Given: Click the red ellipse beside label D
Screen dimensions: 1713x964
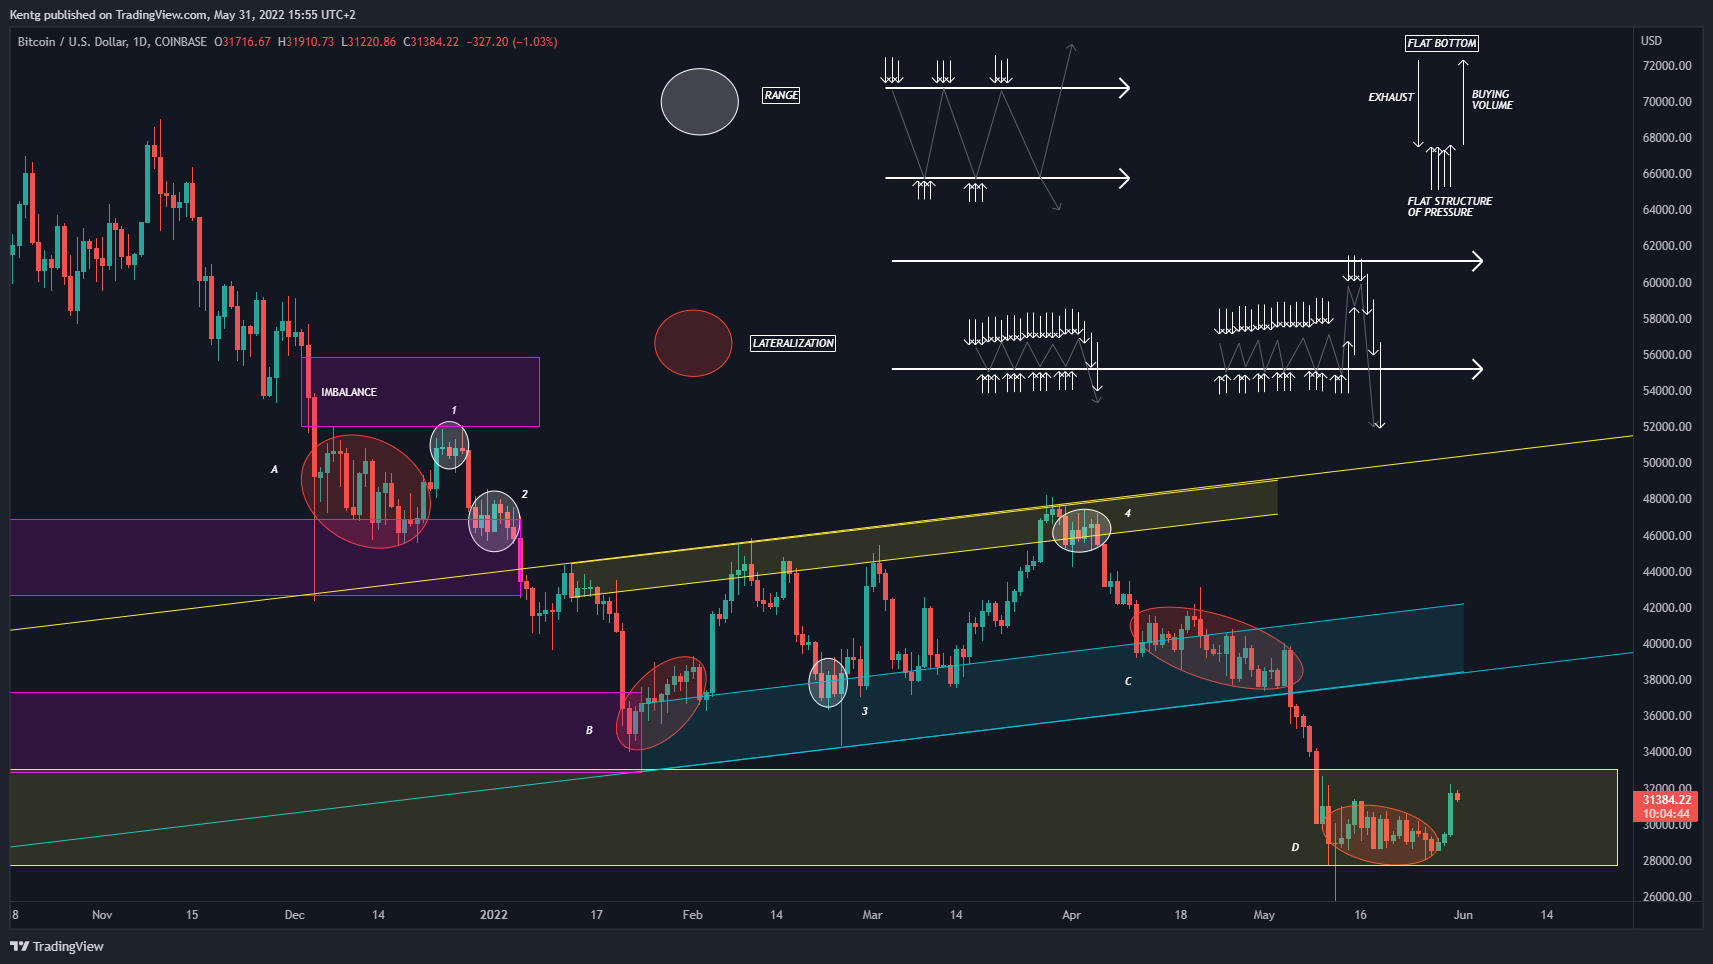Looking at the screenshot, I should coord(1381,835).
